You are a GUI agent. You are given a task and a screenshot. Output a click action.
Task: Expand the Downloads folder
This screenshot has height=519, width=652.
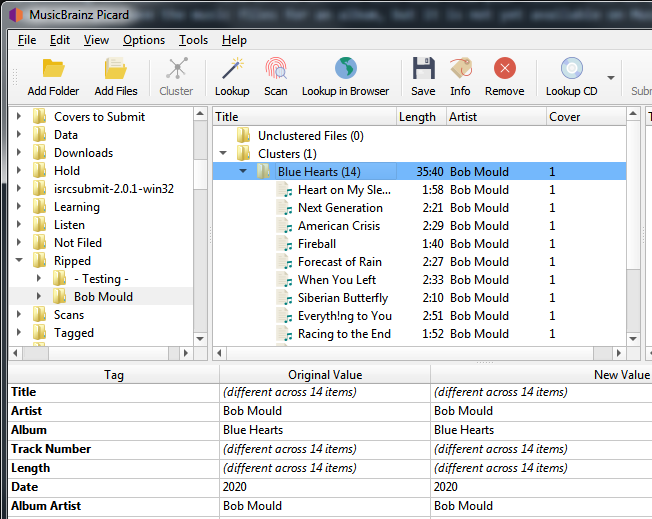(x=19, y=153)
